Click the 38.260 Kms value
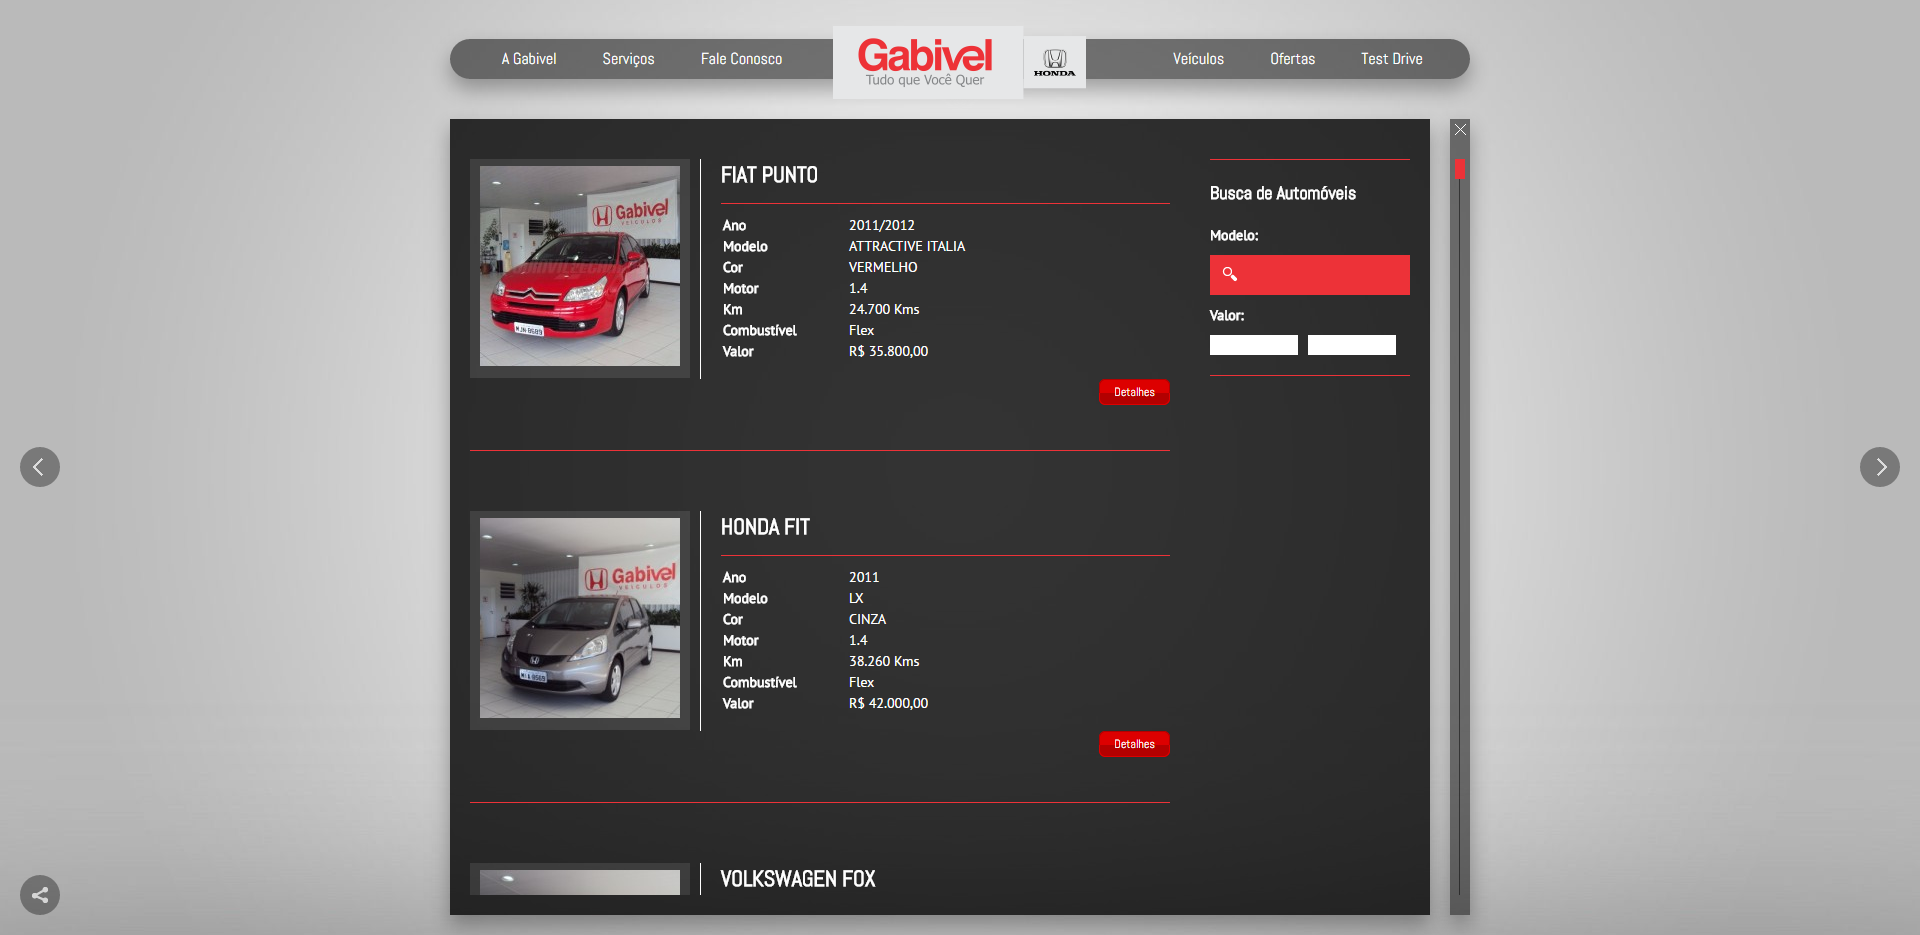Screen dimensions: 1920x935 [x=884, y=661]
